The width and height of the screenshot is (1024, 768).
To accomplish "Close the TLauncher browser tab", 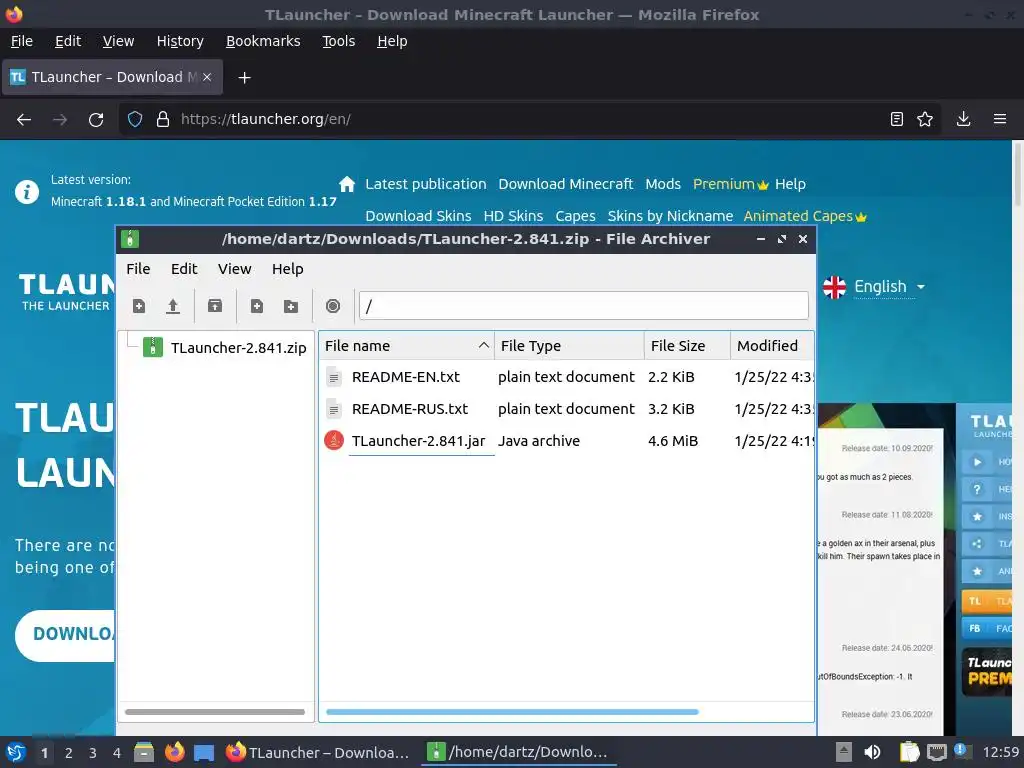I will [207, 77].
